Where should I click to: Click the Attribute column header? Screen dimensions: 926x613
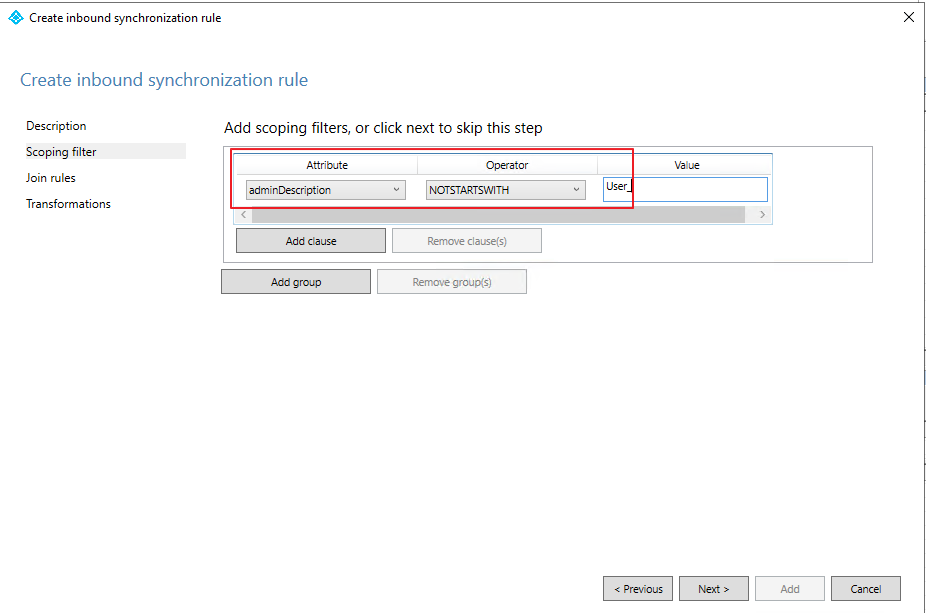(327, 165)
